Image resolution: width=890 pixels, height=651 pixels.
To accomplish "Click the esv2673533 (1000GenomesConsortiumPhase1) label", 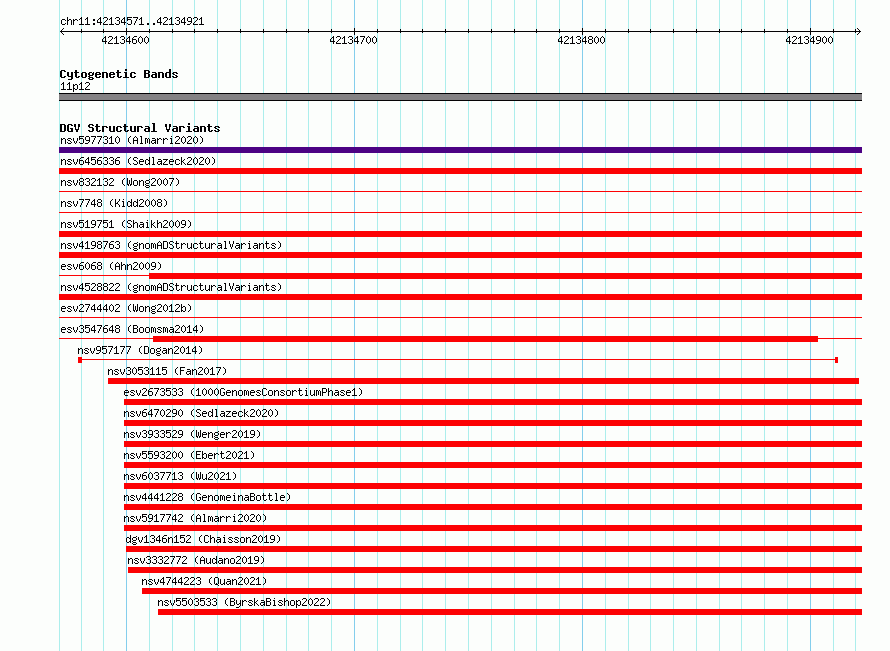I will coord(243,392).
